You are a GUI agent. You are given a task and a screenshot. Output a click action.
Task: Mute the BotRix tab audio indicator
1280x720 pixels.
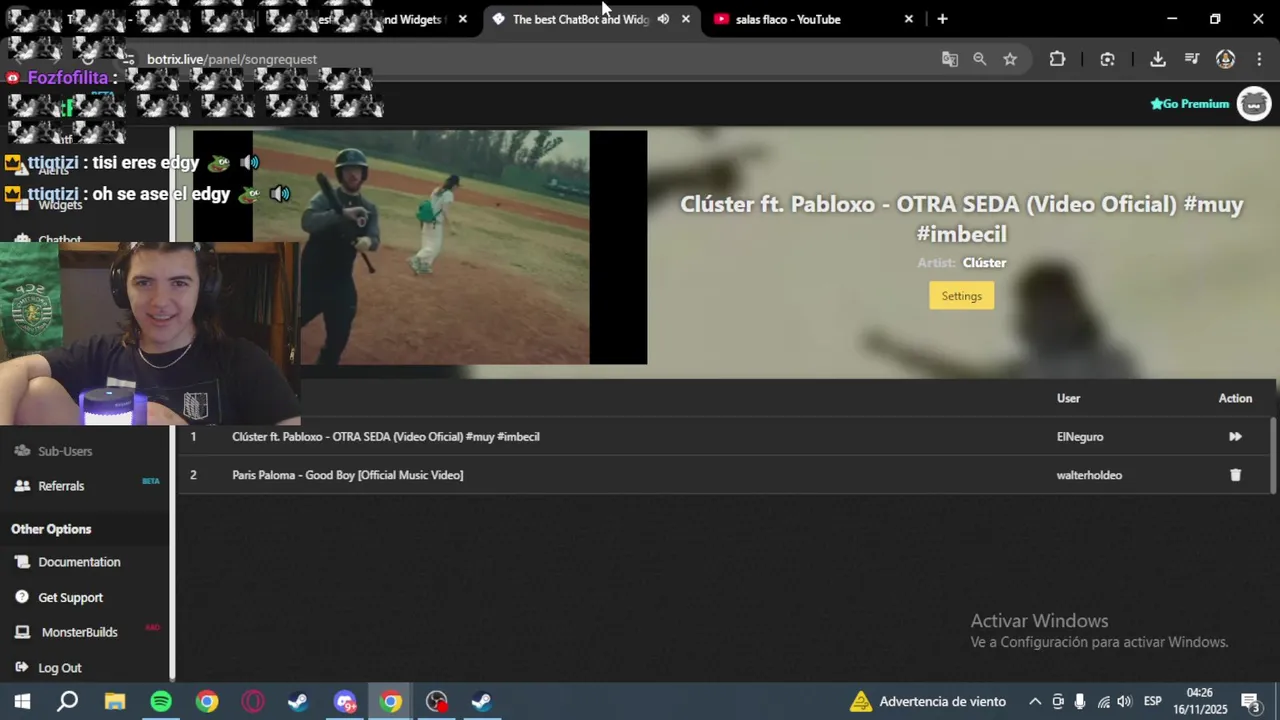point(663,19)
